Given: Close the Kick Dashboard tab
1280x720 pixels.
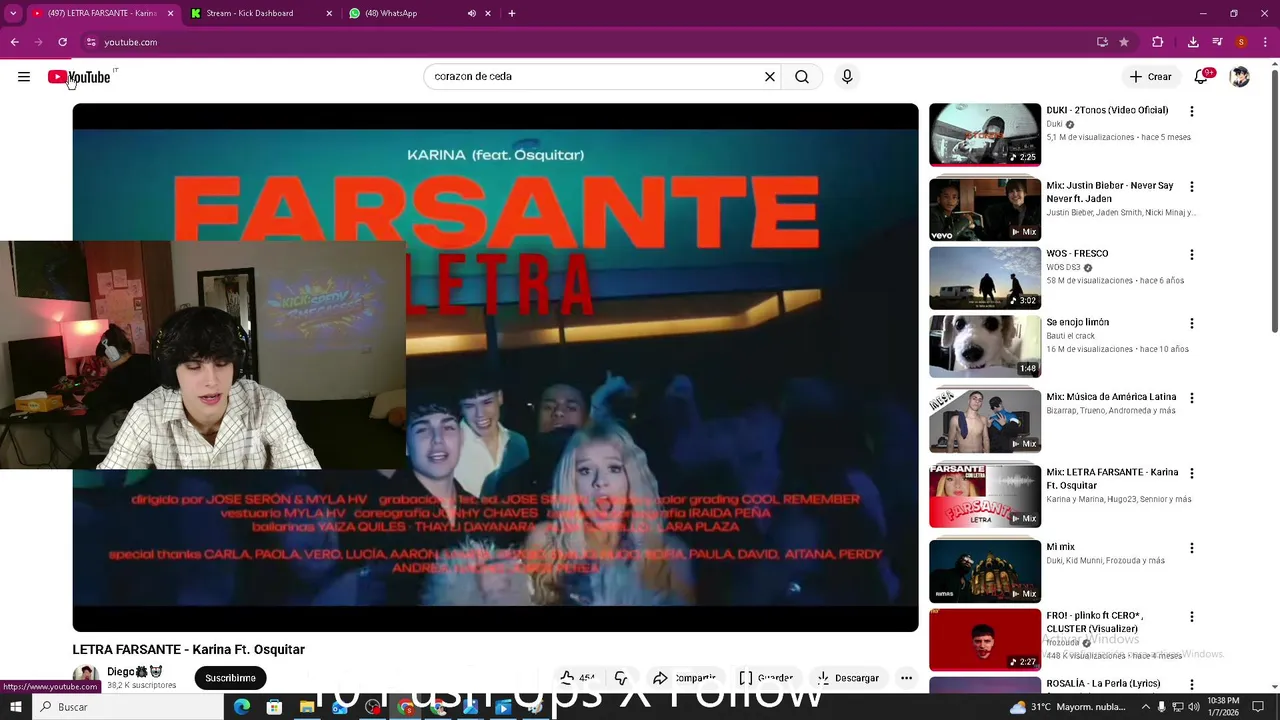Looking at the screenshot, I should click(x=329, y=13).
